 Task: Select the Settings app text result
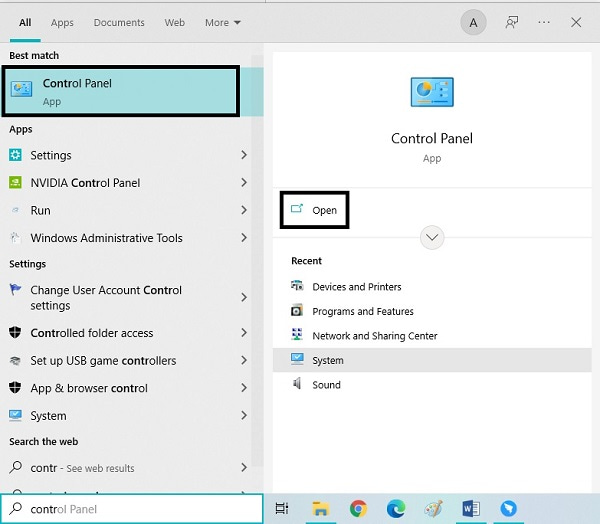[x=51, y=155]
